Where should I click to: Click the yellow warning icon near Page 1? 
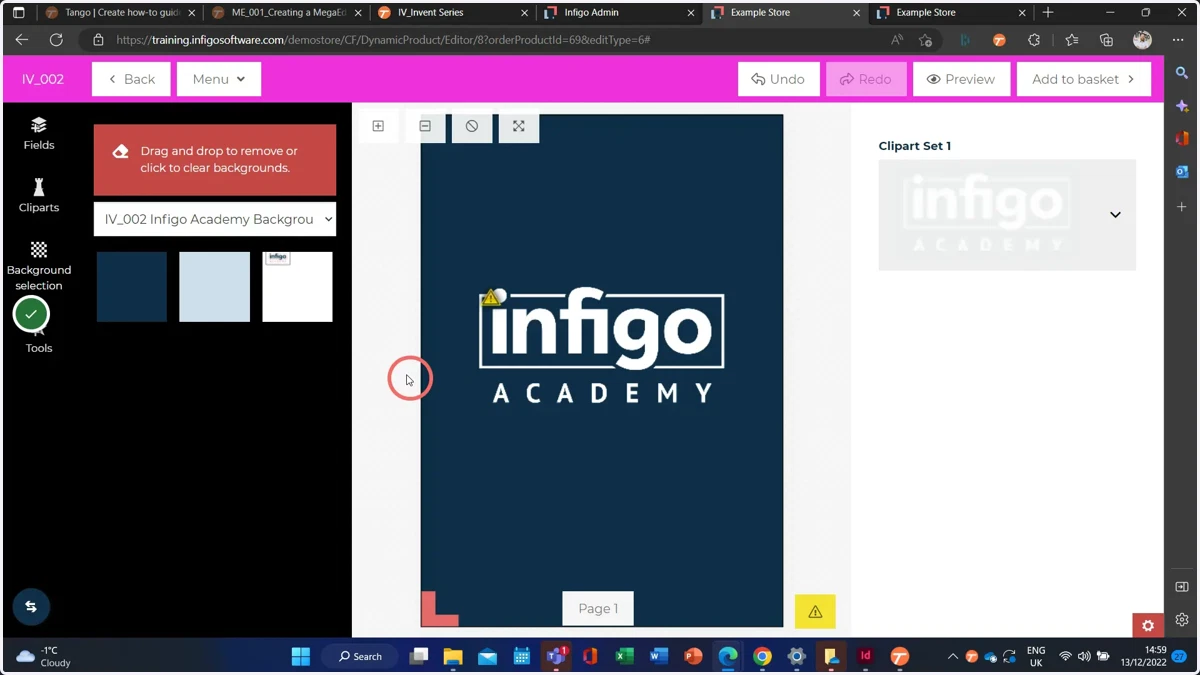[815, 612]
